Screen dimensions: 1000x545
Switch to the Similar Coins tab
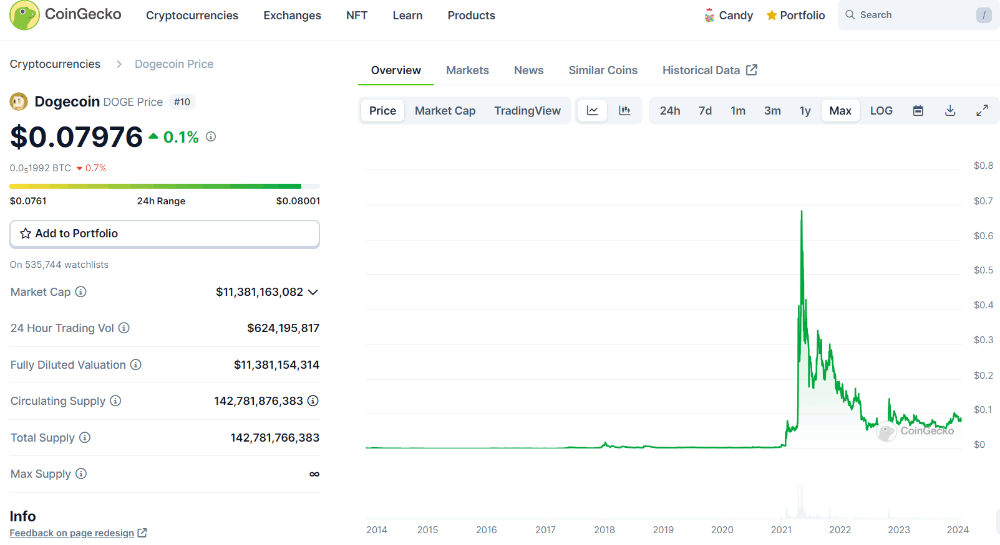tap(603, 70)
